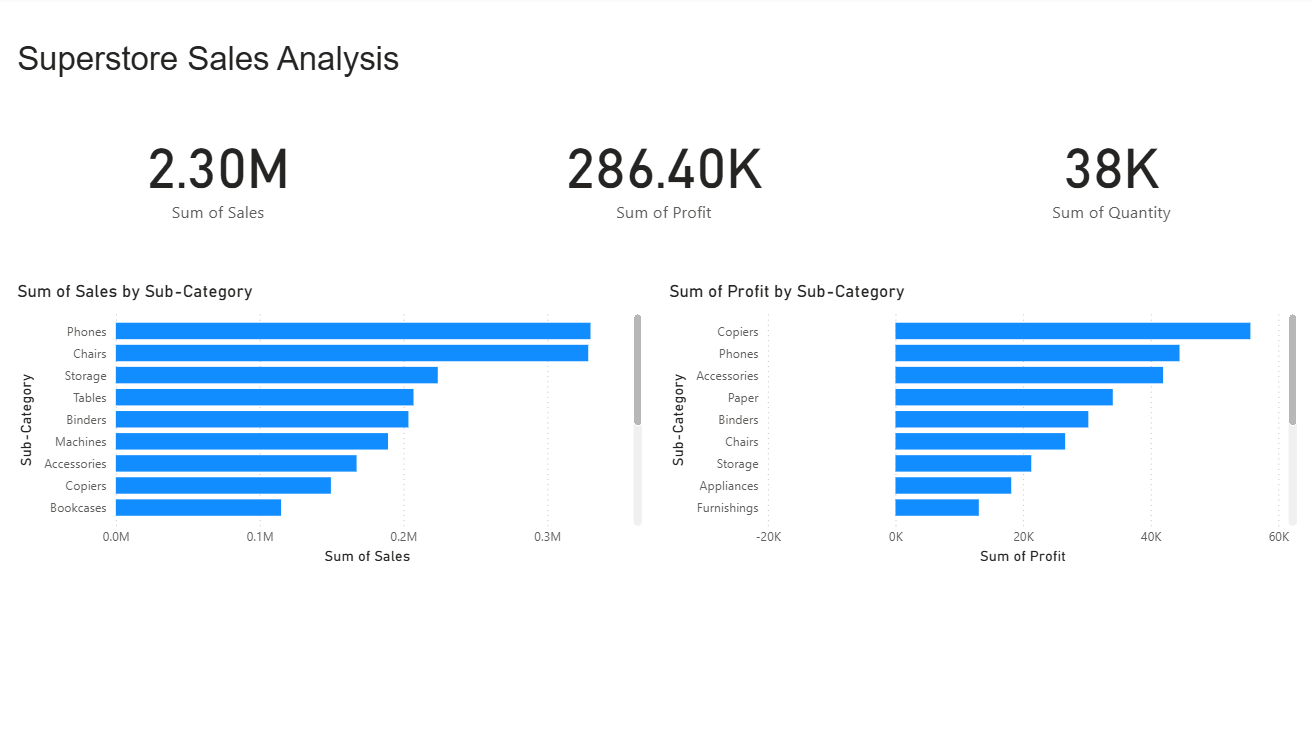Click the Accessories bar in Profit chart

tap(1028, 375)
